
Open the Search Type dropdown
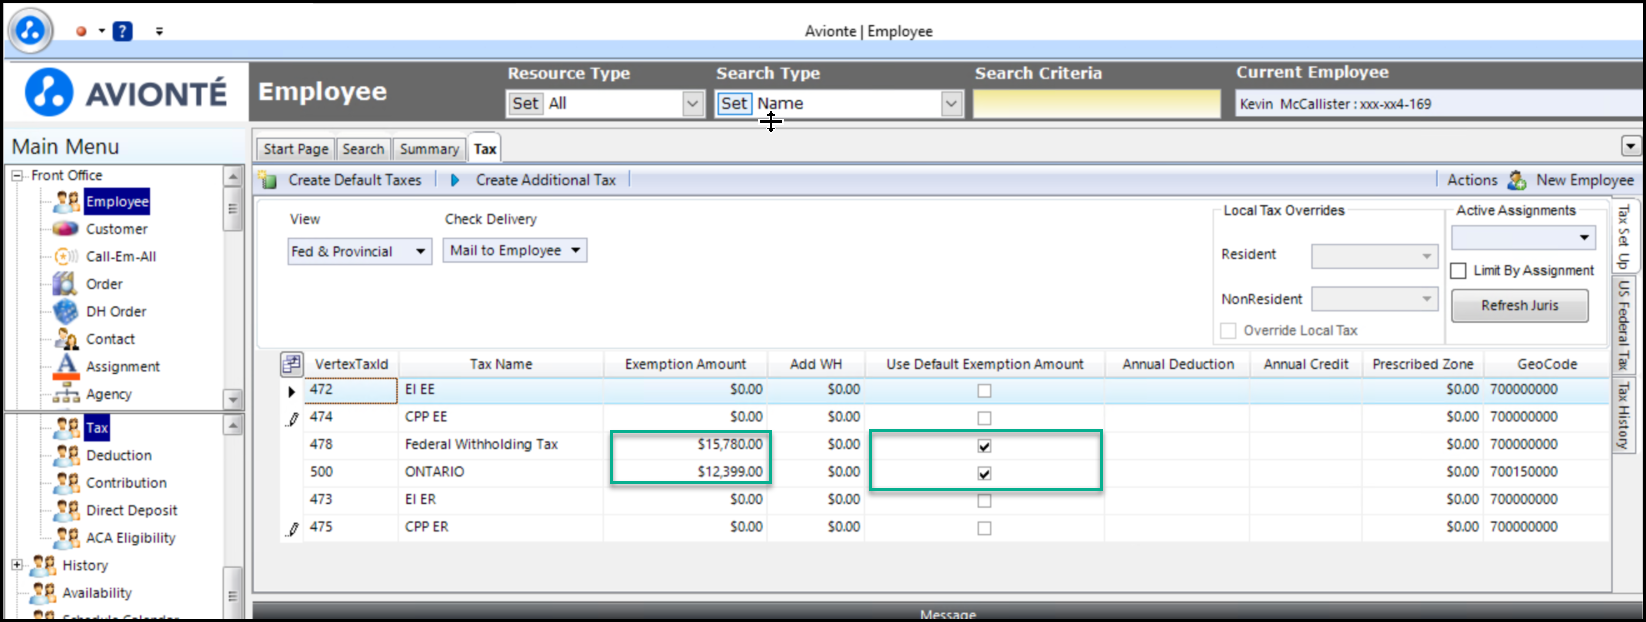point(952,103)
